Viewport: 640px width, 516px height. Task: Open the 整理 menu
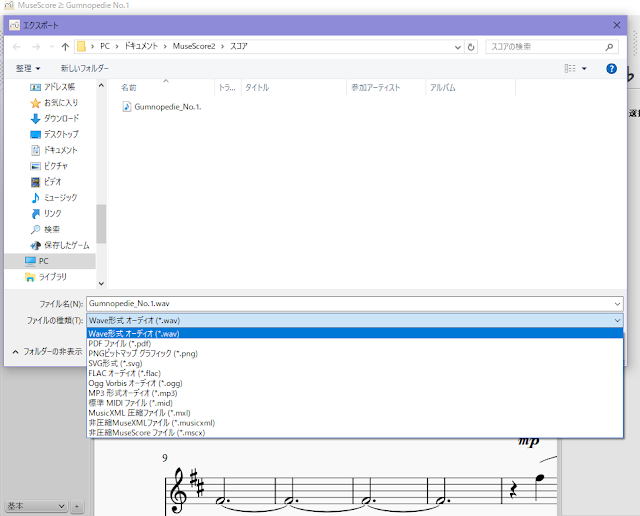tap(28, 68)
